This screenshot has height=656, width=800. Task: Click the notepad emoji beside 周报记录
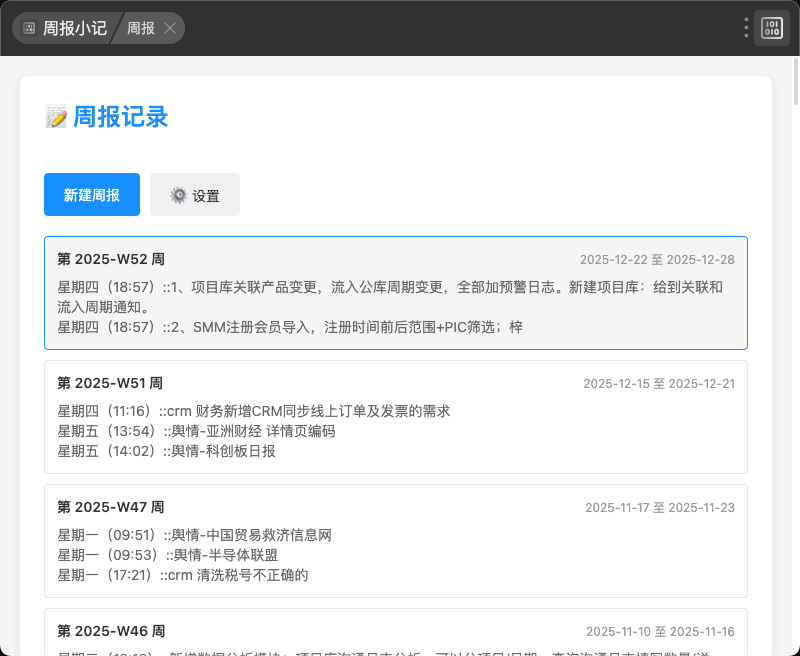tap(56, 117)
